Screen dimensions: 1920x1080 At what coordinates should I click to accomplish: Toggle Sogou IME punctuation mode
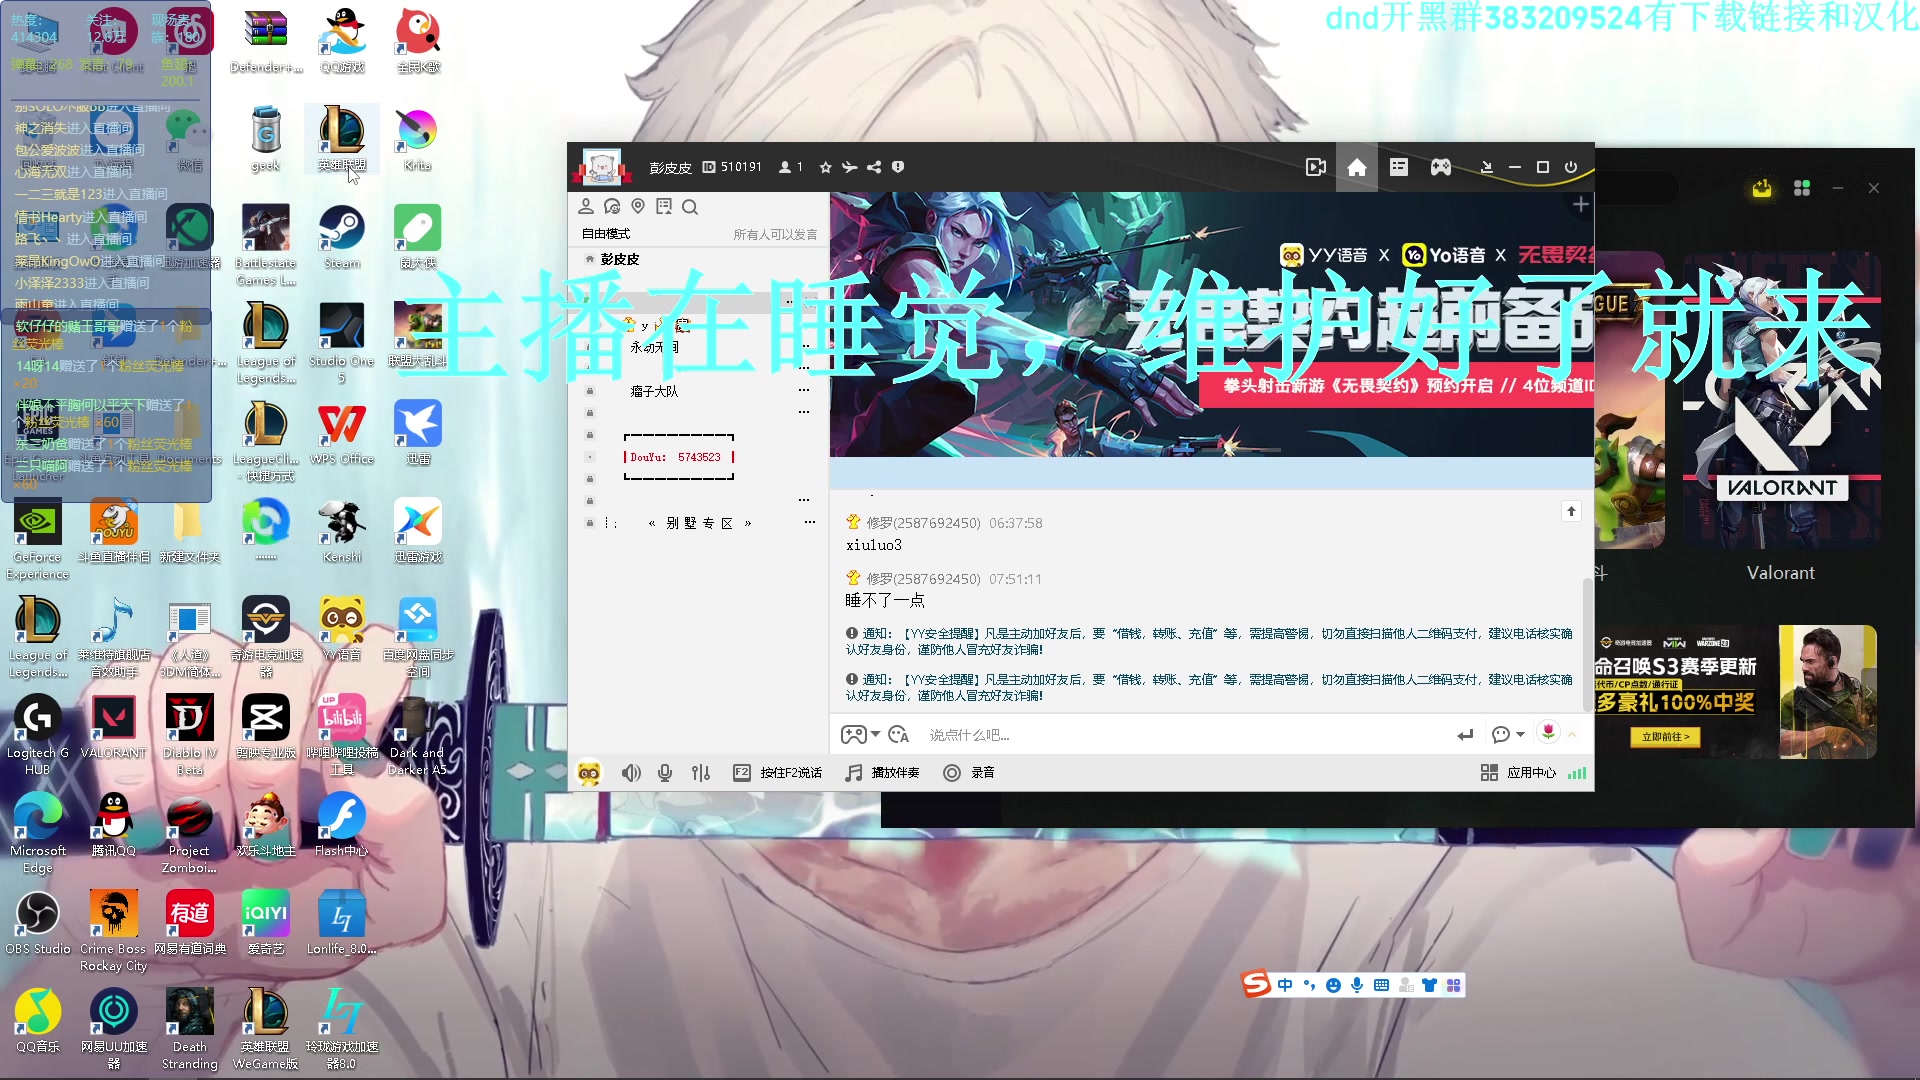click(x=1309, y=985)
